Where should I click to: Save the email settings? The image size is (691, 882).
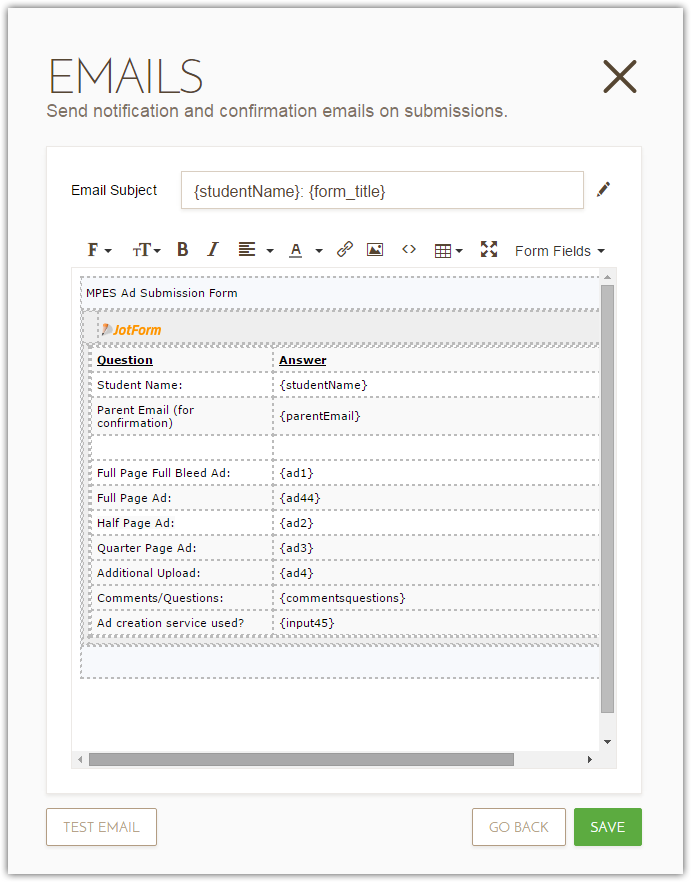point(607,827)
